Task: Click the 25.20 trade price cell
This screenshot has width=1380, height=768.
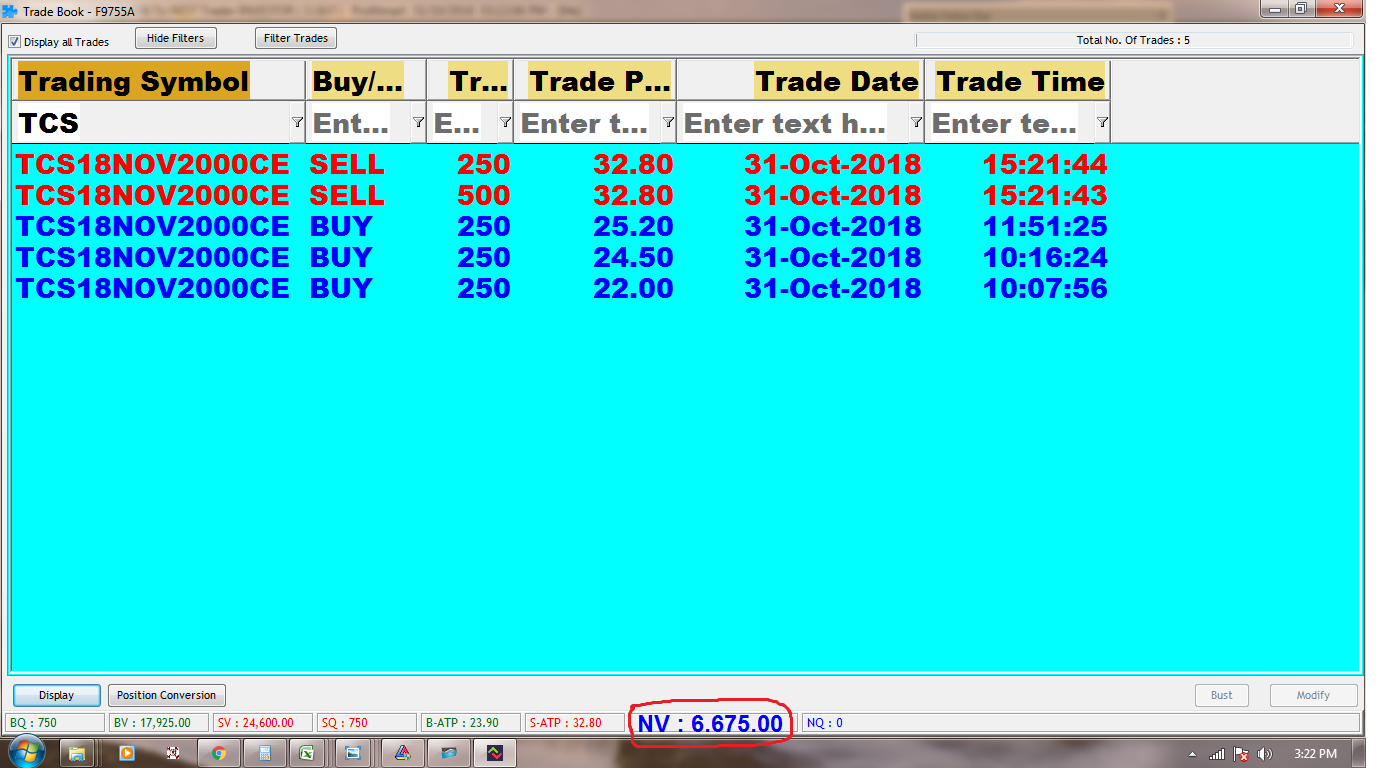Action: [633, 226]
